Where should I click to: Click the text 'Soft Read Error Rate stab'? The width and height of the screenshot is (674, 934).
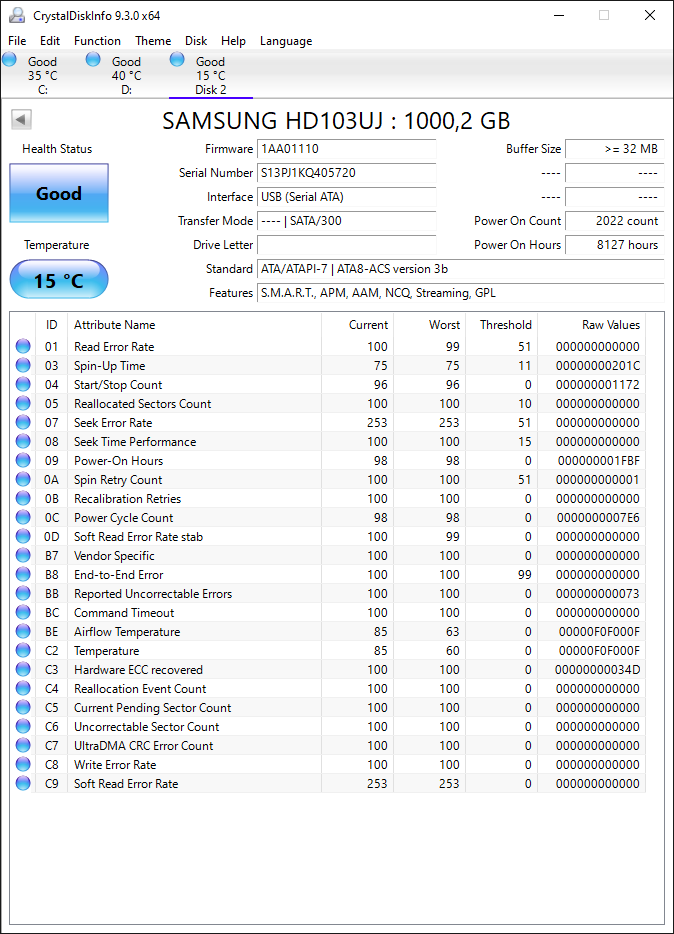click(x=138, y=537)
